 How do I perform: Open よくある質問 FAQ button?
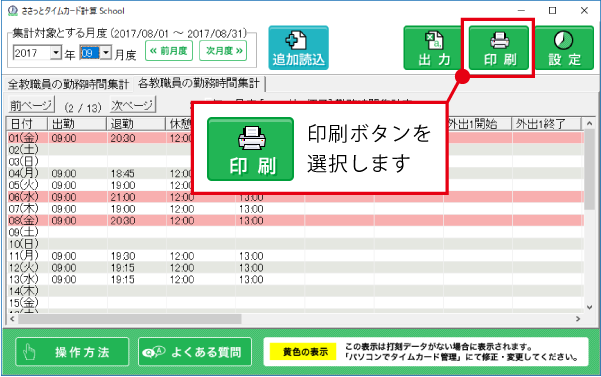tap(195, 352)
